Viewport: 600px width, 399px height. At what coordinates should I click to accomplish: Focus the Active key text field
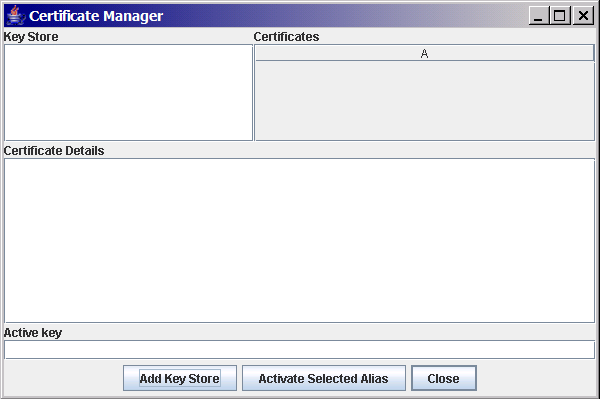(299, 350)
